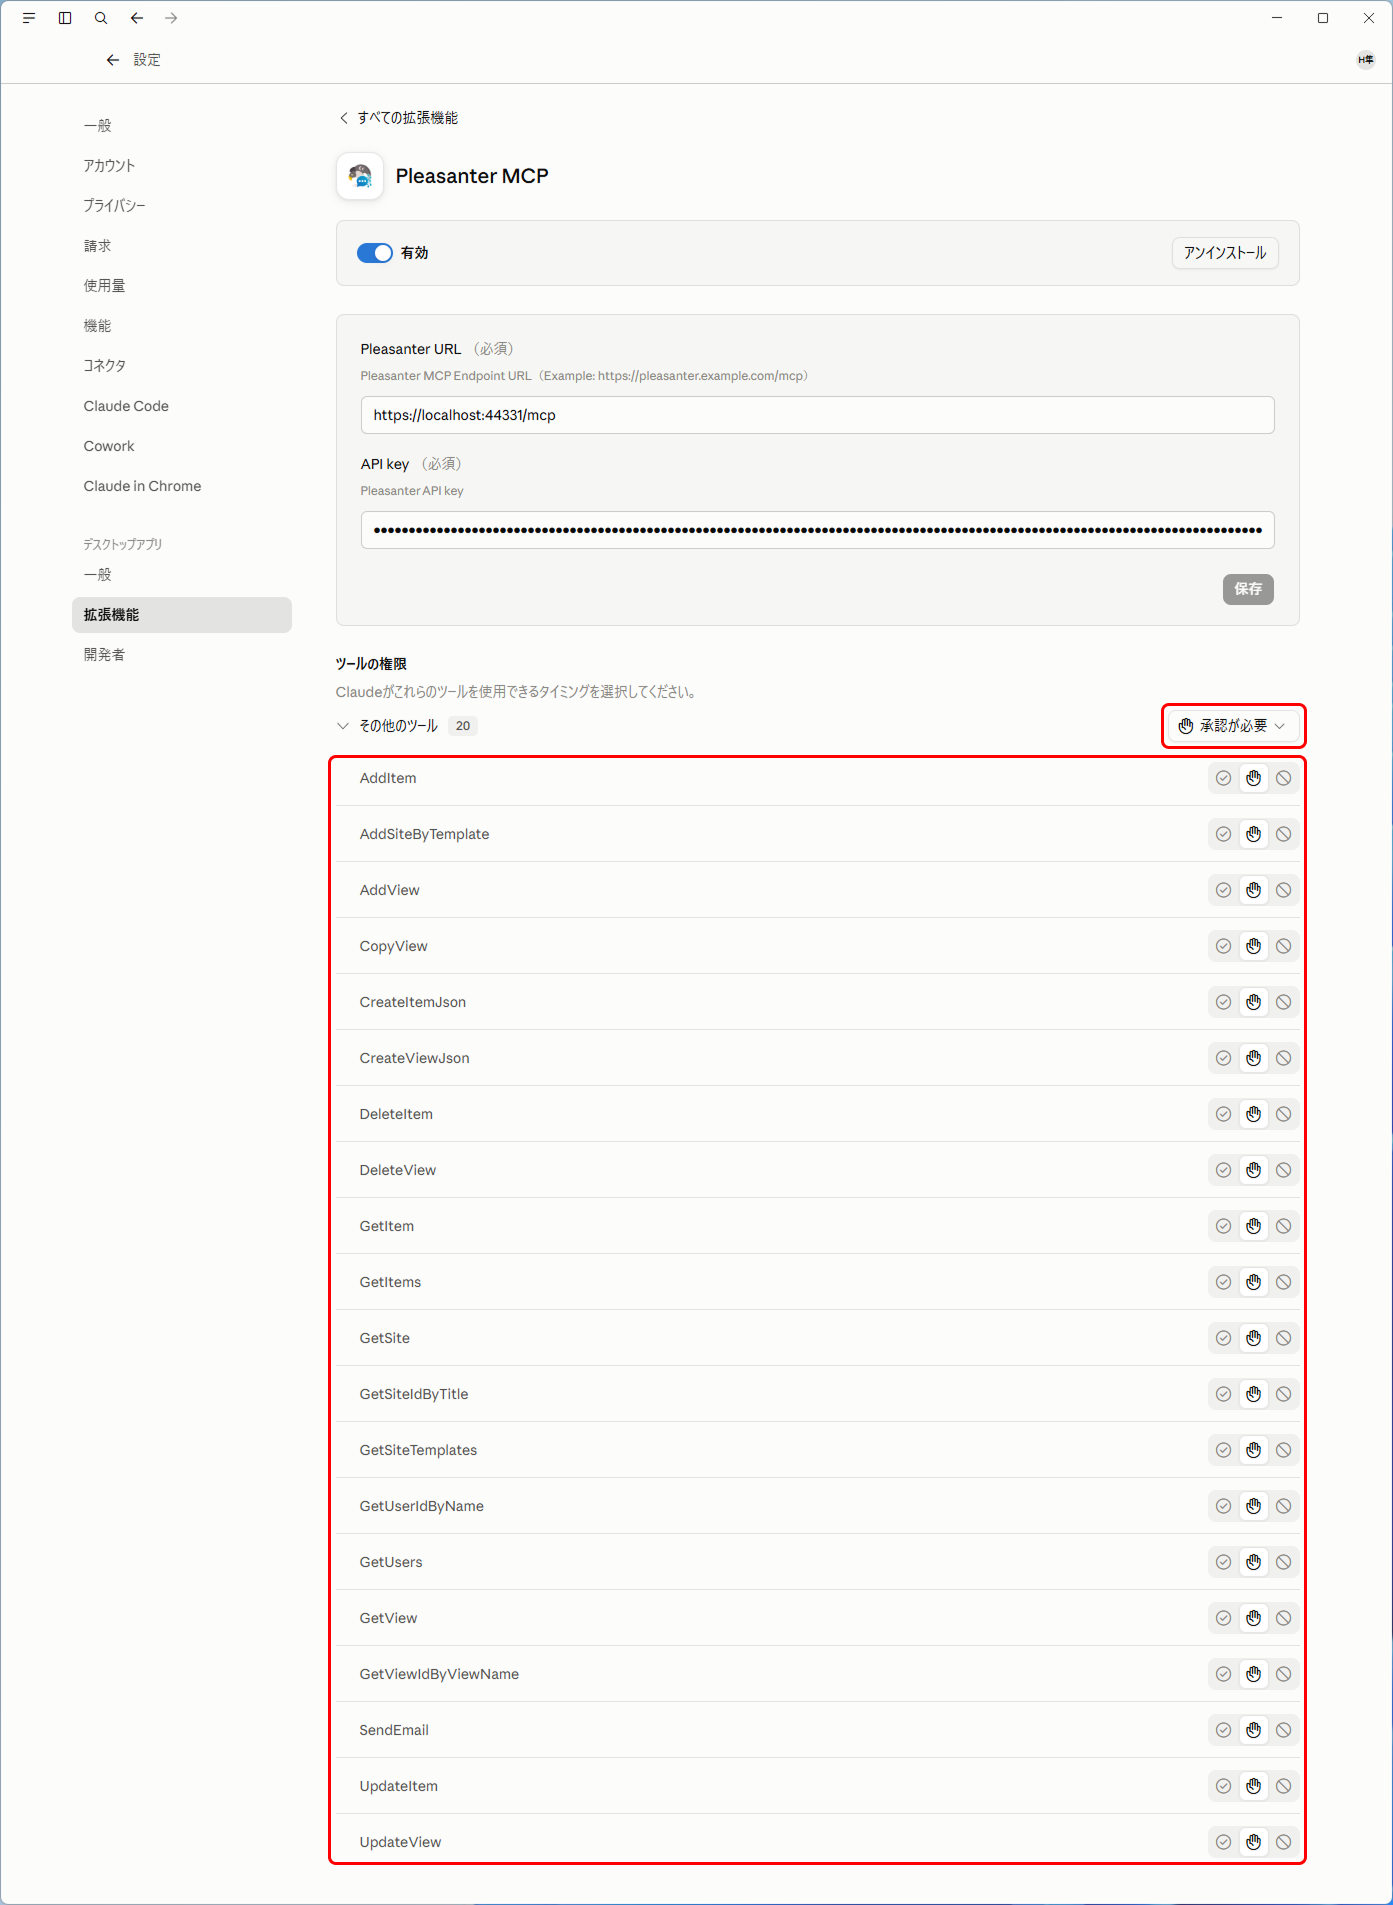Go back to すべての拡張機能 link
1393x1905 pixels.
(398, 118)
